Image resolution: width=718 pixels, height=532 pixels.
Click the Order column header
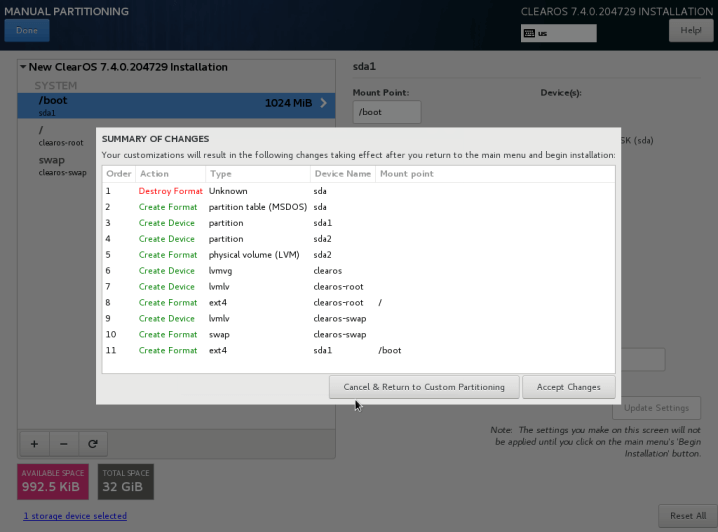(x=119, y=174)
